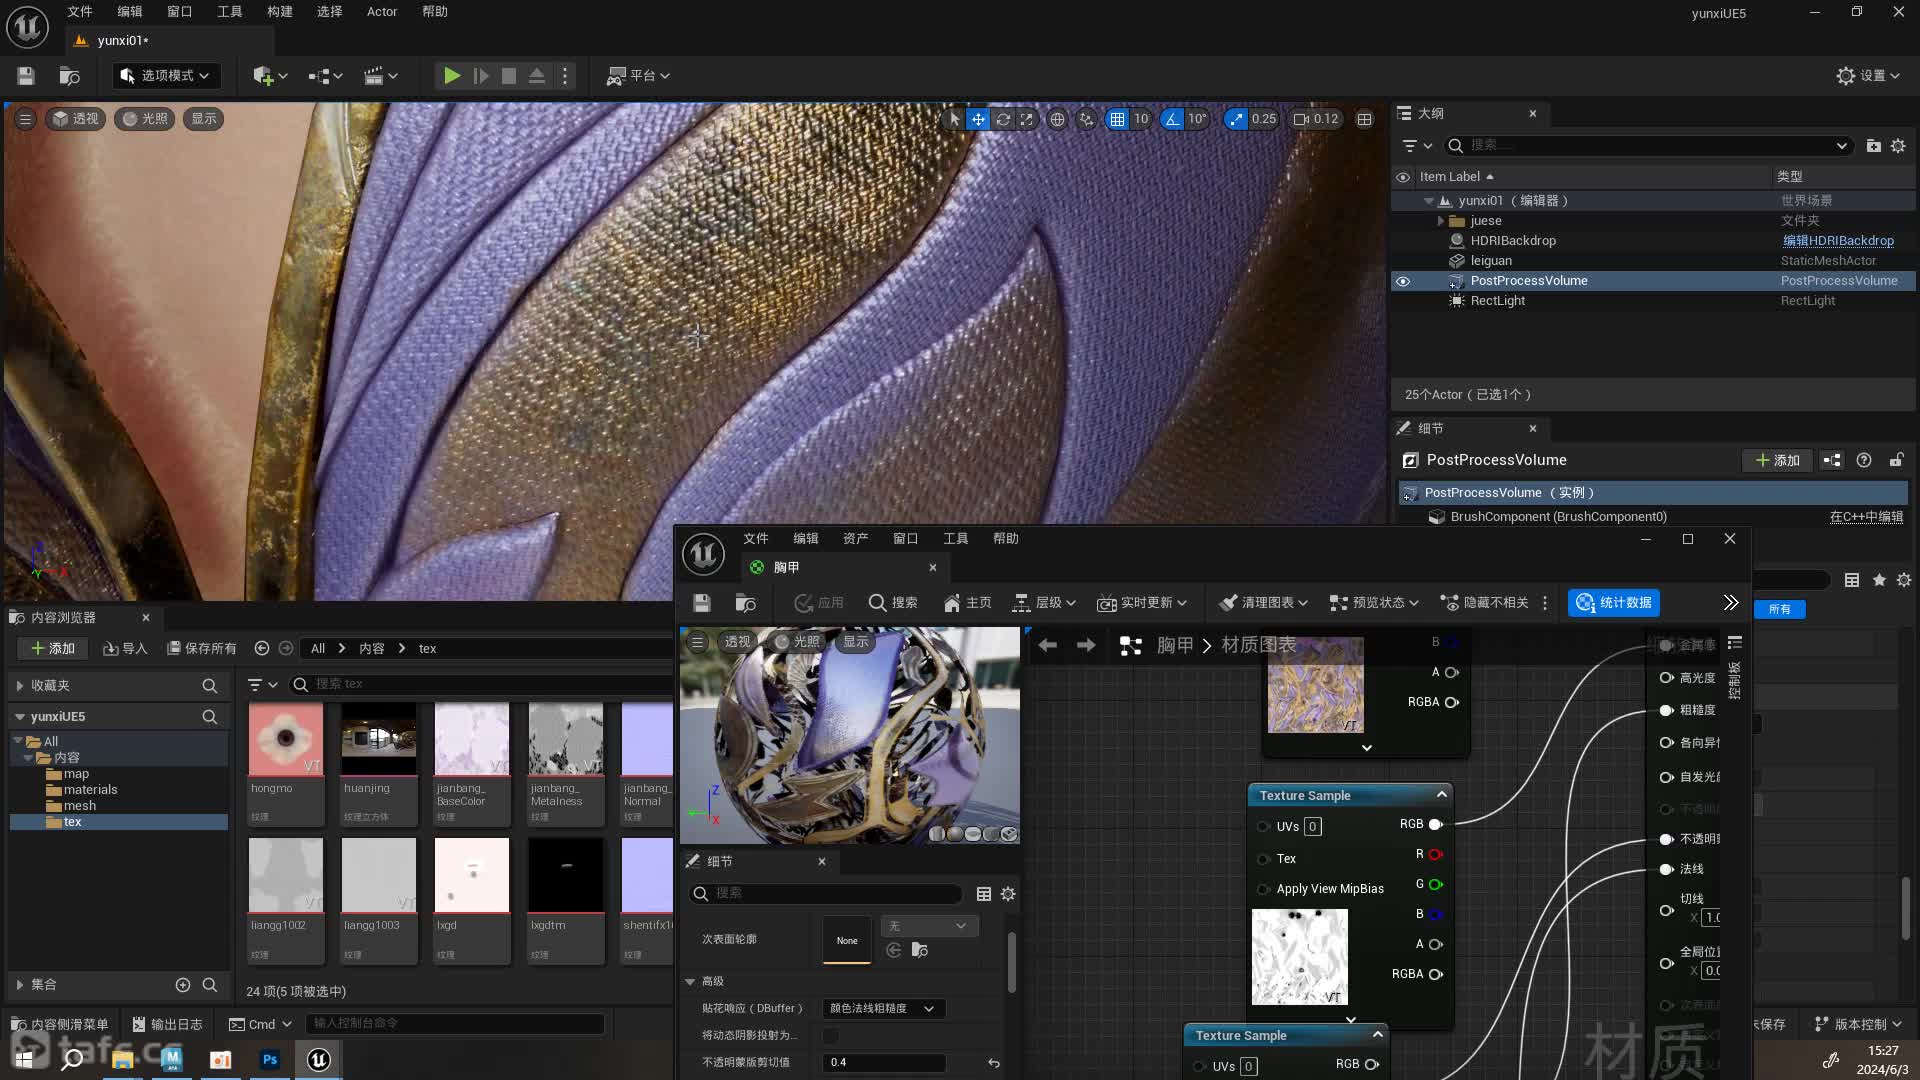This screenshot has width=1920, height=1080.
Task: Collapse the 高级 advanced section
Action: (x=690, y=982)
